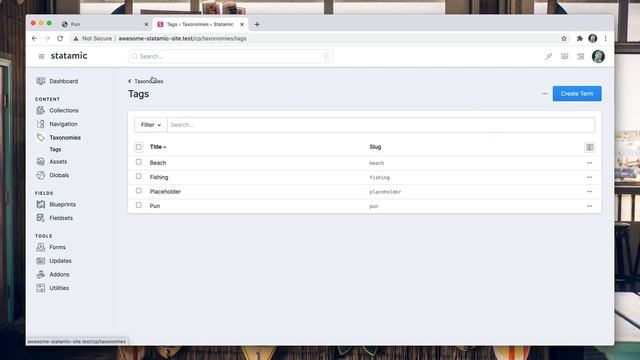Check the Pun row checkbox
The width and height of the screenshot is (640, 360).
(x=139, y=205)
